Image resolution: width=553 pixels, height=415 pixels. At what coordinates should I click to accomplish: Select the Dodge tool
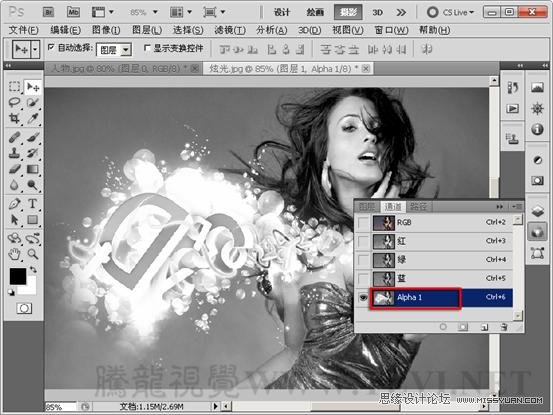[33, 185]
